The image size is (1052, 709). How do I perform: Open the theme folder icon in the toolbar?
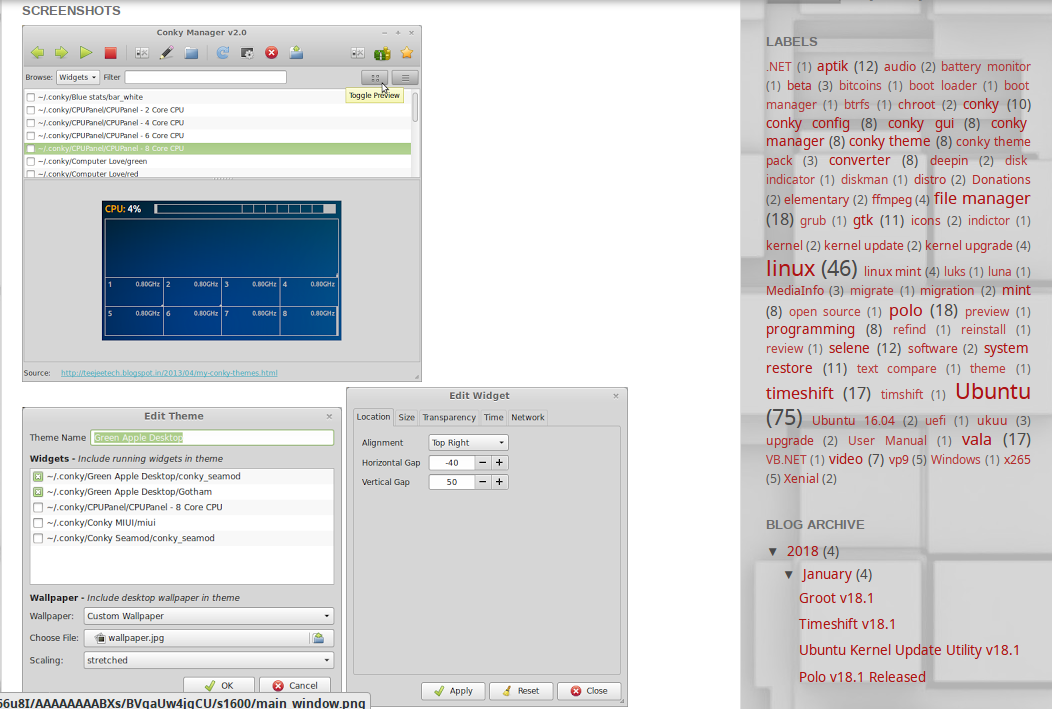(x=191, y=52)
